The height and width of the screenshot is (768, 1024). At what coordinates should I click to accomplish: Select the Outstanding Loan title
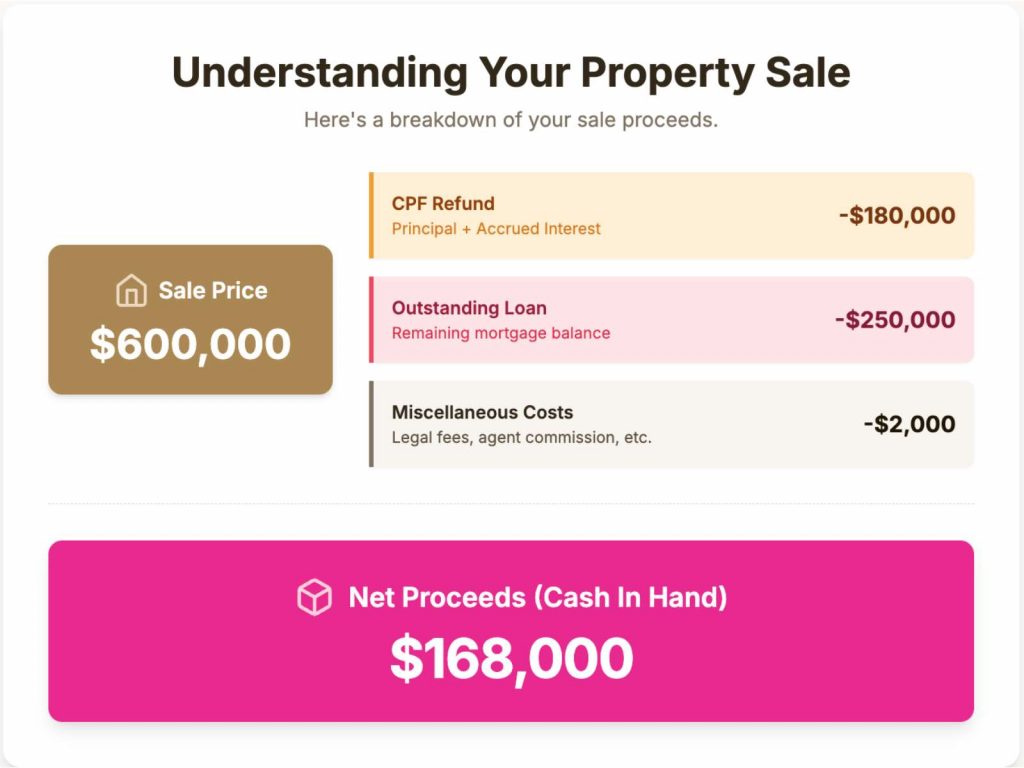(469, 308)
